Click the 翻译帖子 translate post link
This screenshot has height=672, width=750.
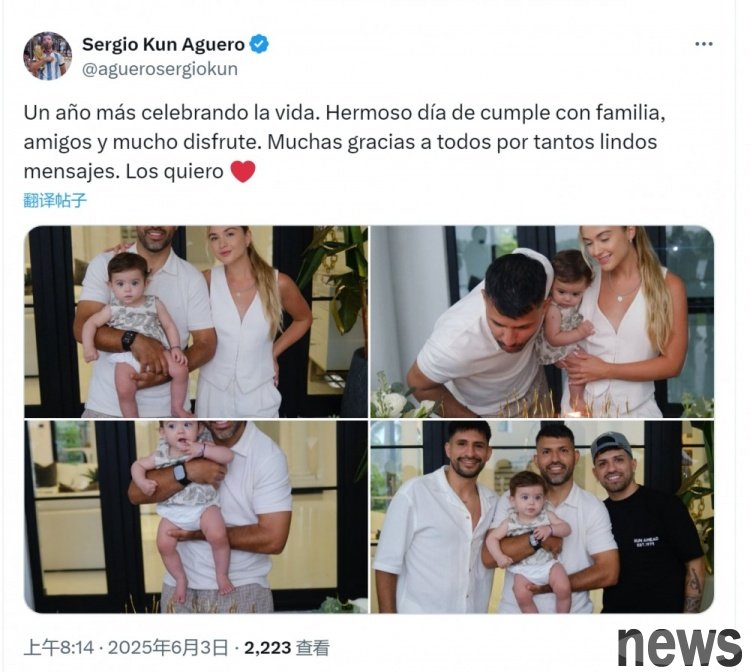55,200
